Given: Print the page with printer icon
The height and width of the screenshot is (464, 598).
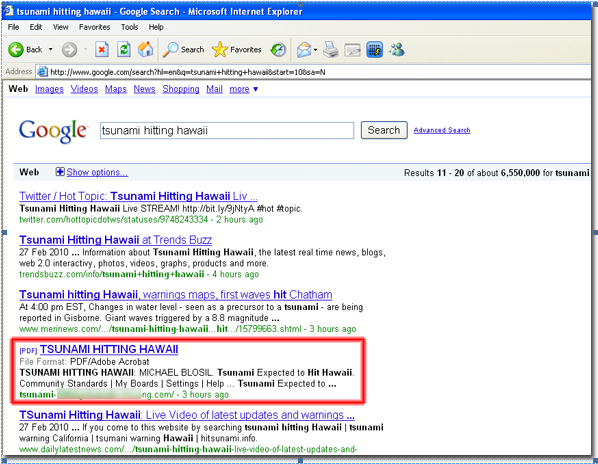Looking at the screenshot, I should pyautogui.click(x=331, y=50).
